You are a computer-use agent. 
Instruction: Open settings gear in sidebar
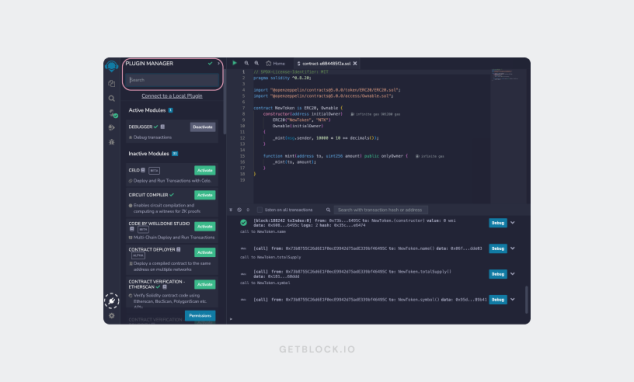pos(112,316)
